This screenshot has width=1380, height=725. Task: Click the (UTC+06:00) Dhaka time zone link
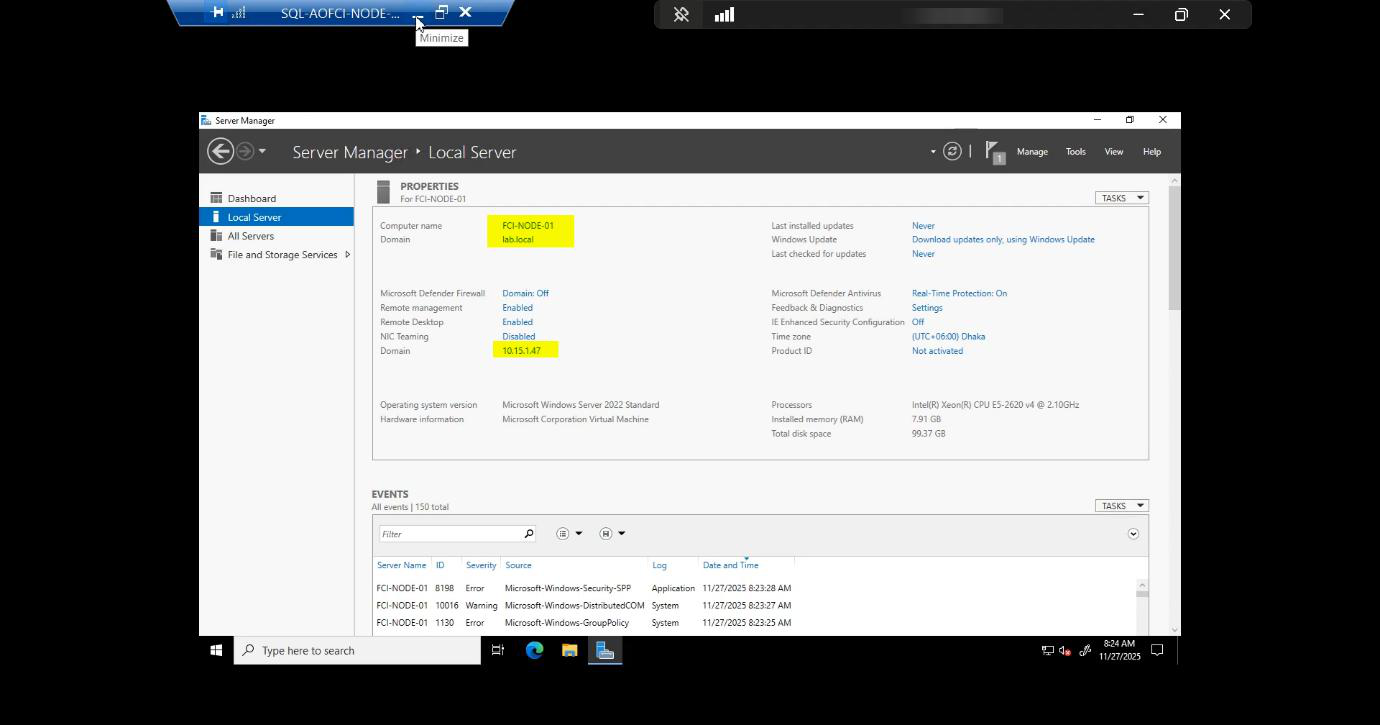(x=948, y=336)
